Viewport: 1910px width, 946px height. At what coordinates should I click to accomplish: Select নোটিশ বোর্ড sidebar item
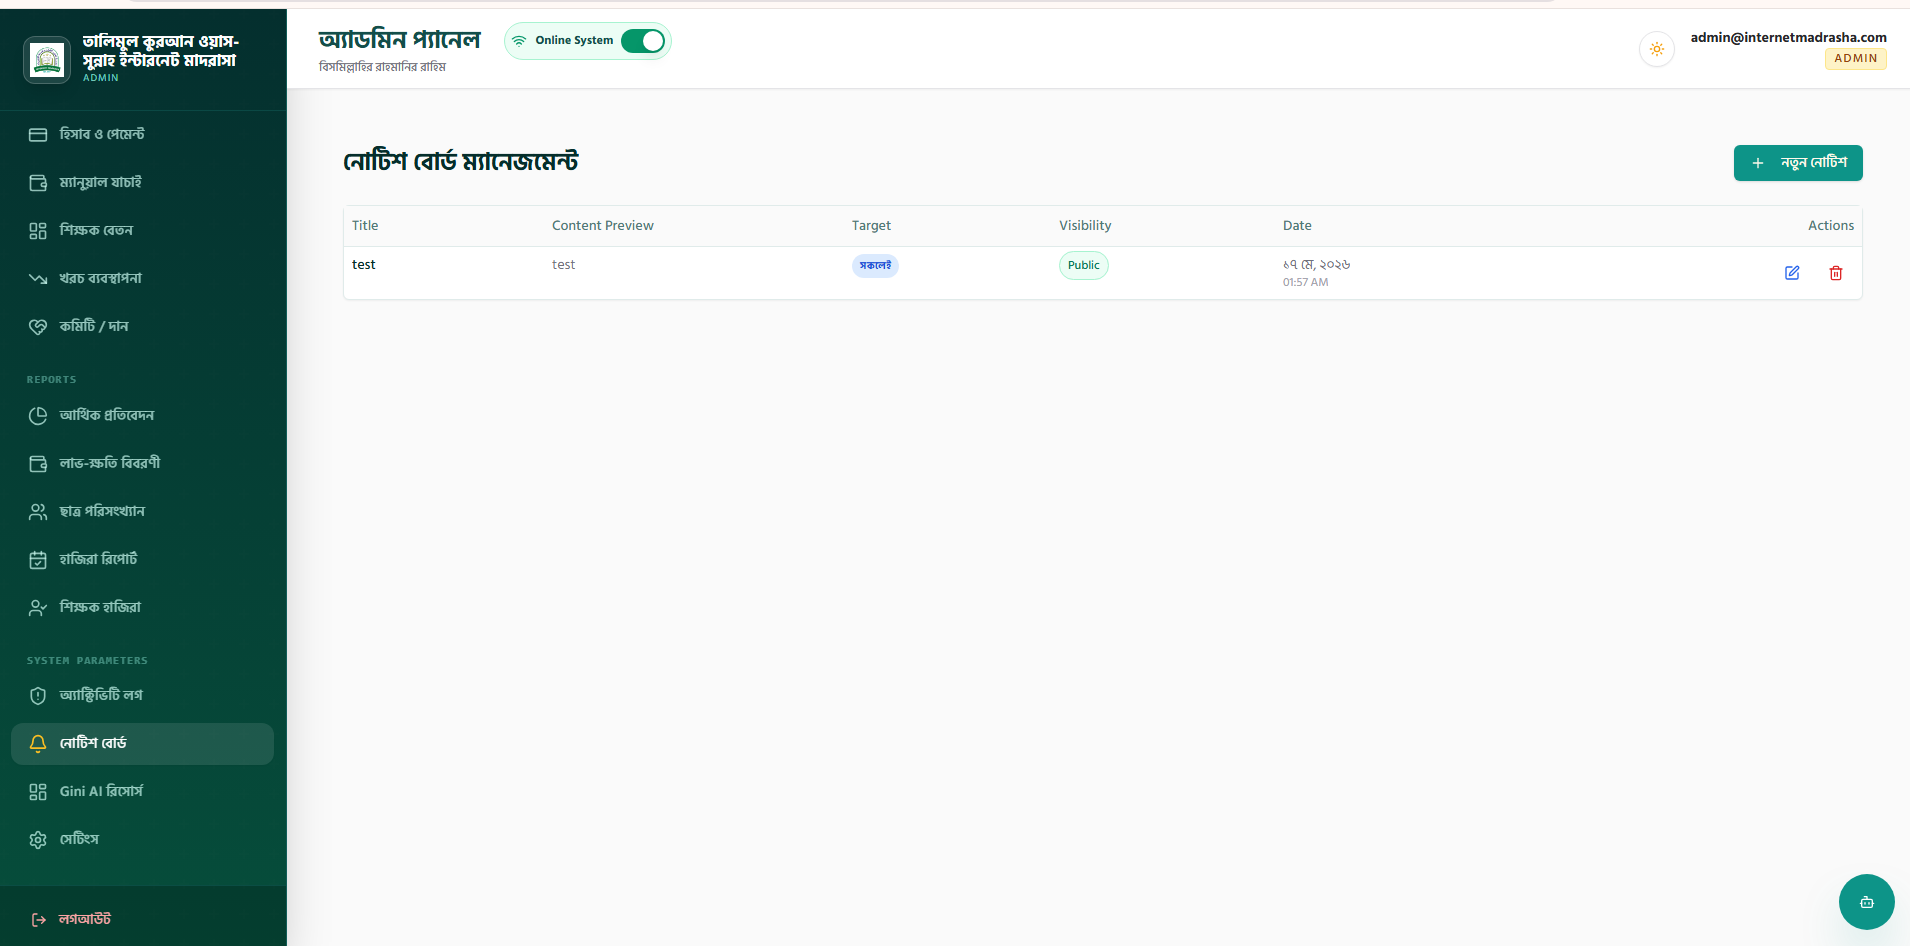[142, 743]
